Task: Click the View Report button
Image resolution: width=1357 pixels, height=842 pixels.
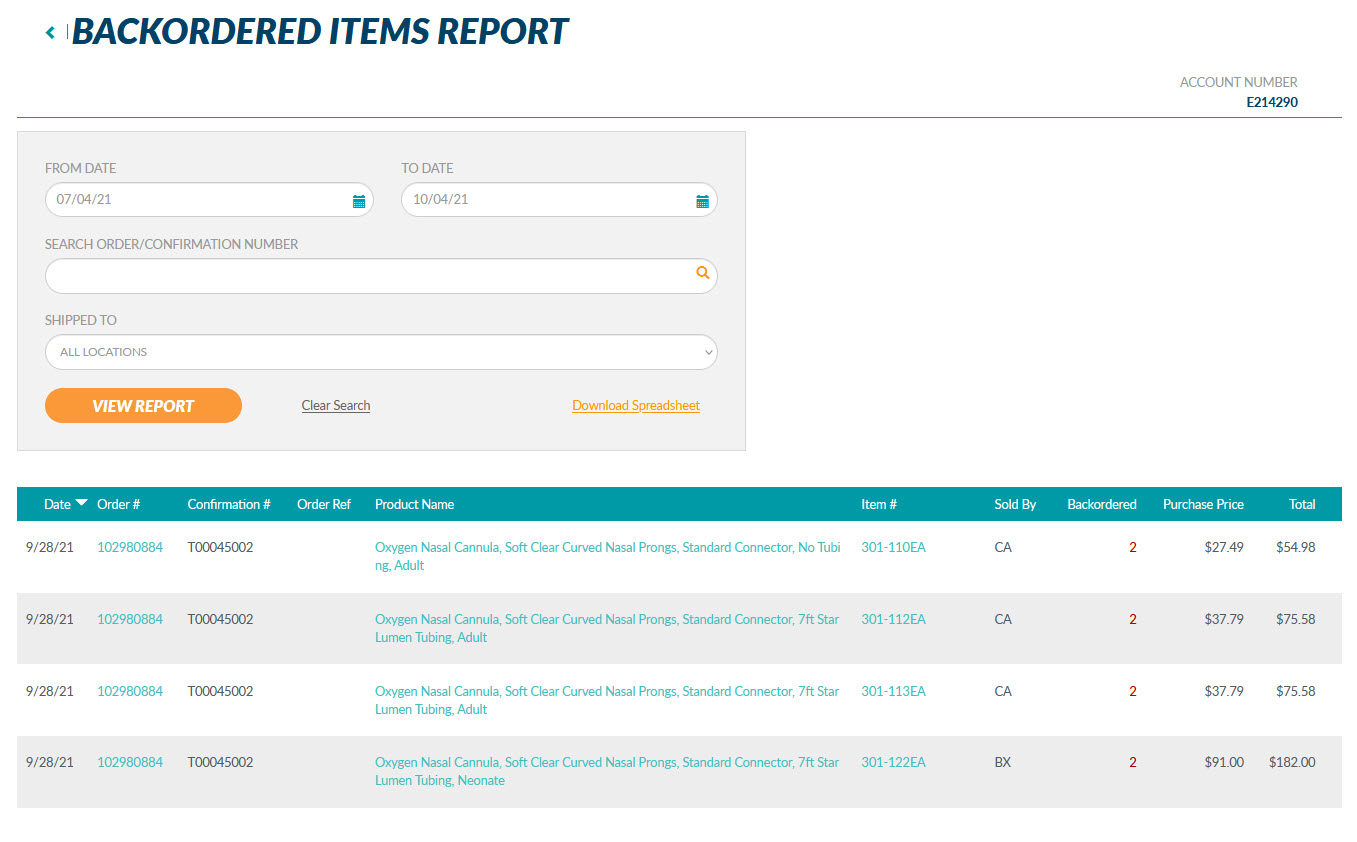Action: [143, 406]
